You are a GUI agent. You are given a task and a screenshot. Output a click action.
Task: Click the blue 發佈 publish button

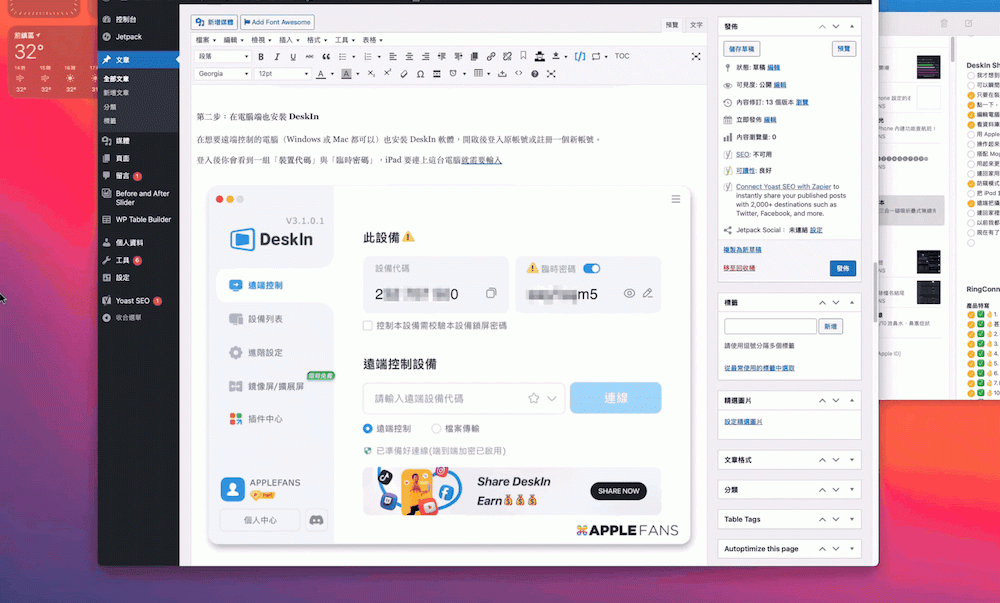click(x=842, y=268)
